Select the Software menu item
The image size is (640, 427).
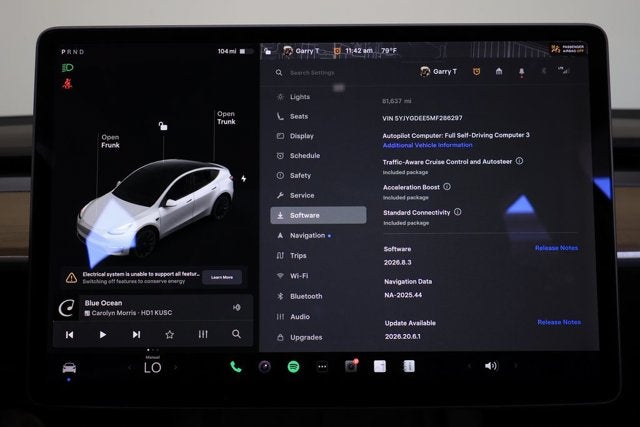pyautogui.click(x=318, y=215)
